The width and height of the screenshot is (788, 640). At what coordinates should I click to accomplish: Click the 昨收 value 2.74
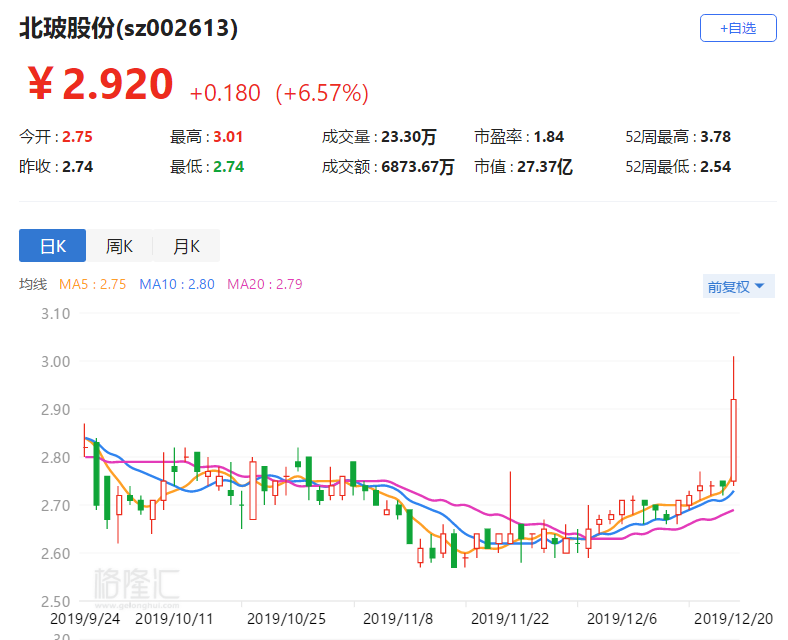point(77,167)
